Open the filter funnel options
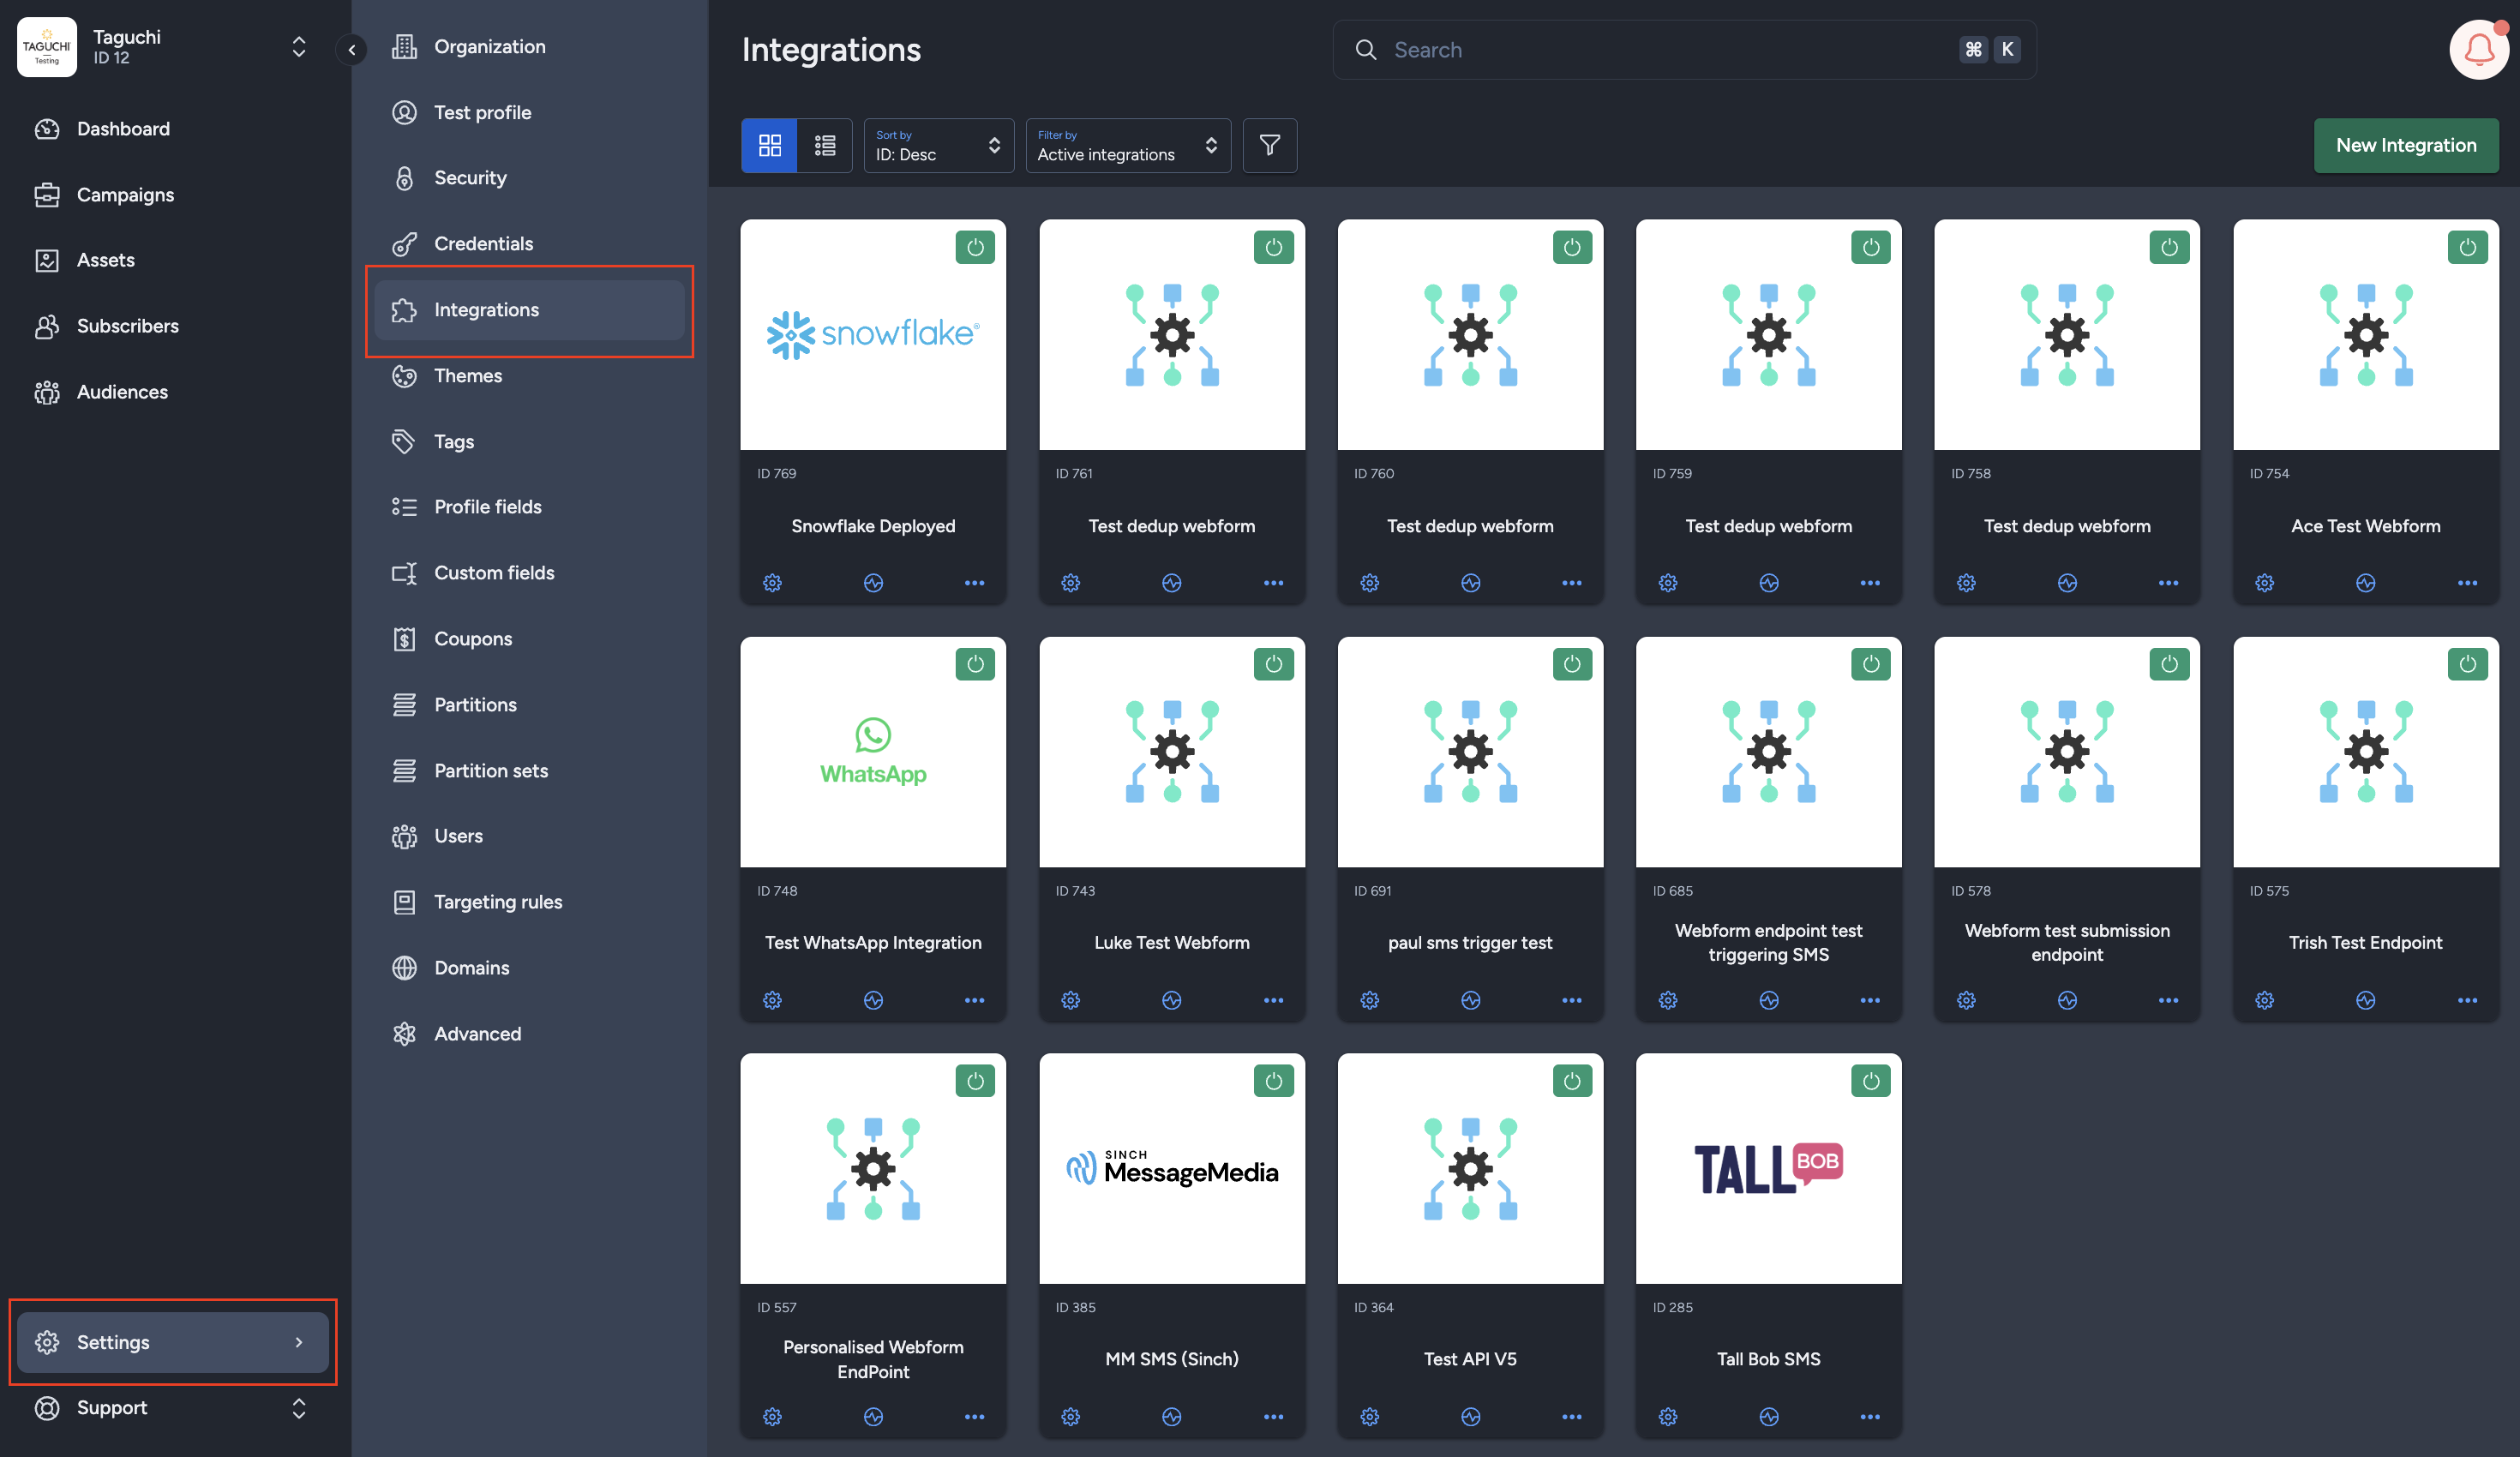This screenshot has height=1457, width=2520. click(x=1269, y=146)
